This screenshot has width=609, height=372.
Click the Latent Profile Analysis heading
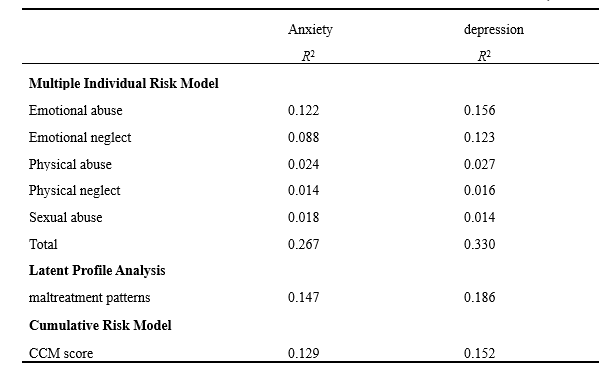[97, 271]
